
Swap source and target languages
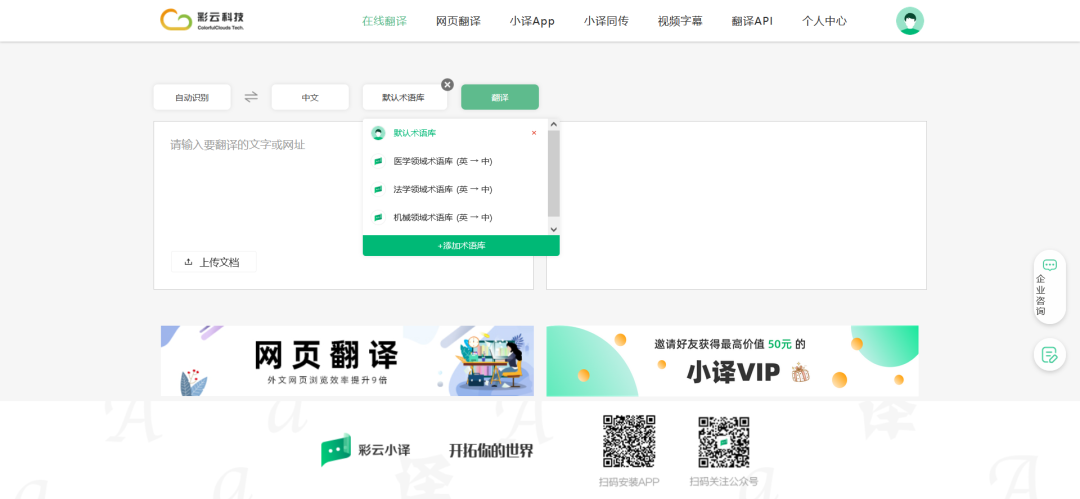click(x=251, y=97)
